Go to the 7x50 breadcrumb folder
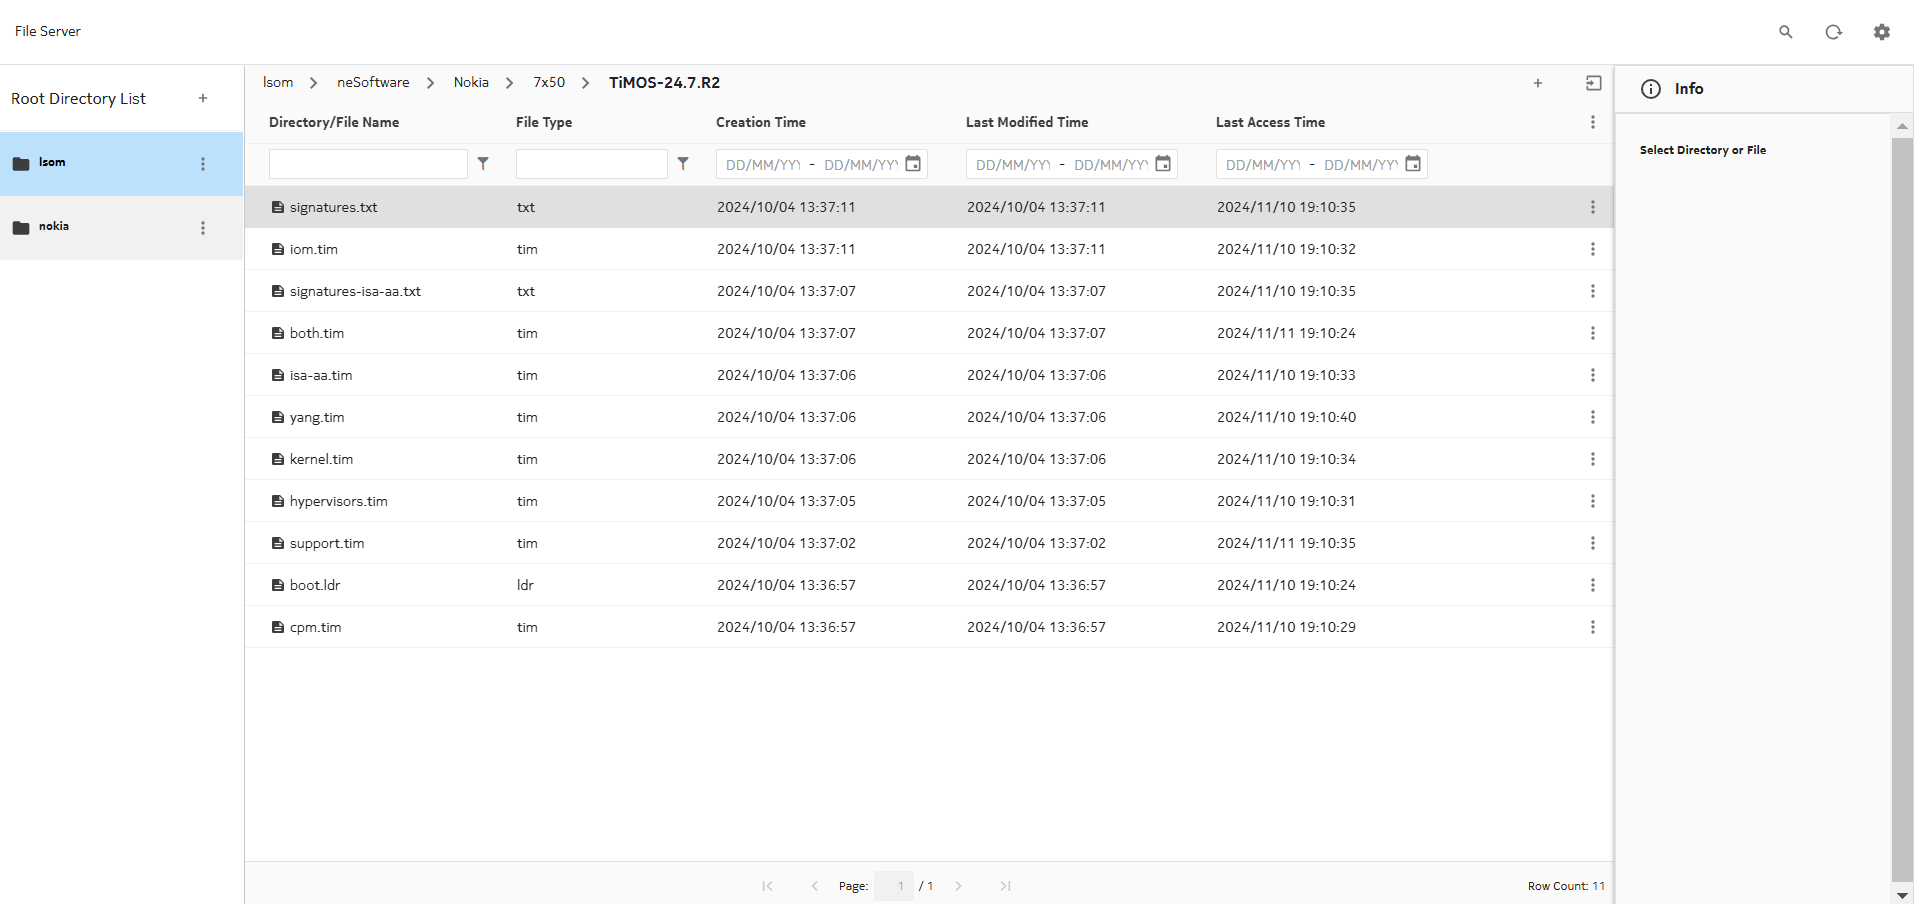The width and height of the screenshot is (1914, 904). click(x=548, y=82)
